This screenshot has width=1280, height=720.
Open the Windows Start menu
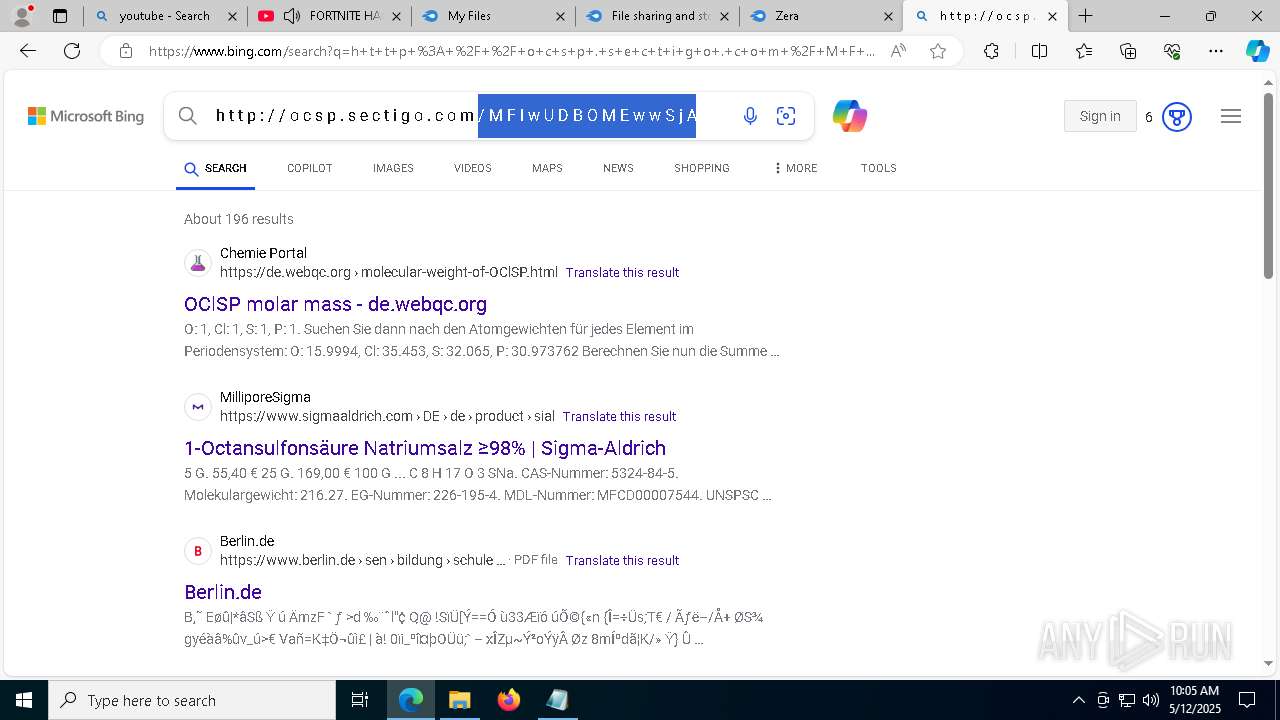[24, 700]
